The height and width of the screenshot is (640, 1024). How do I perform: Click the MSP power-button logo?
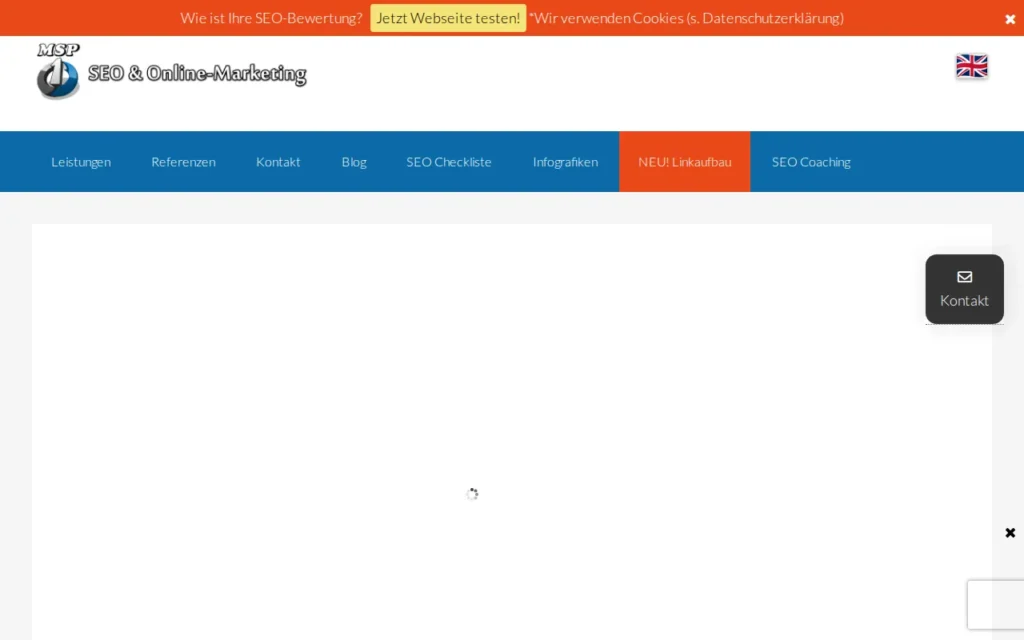coord(58,72)
